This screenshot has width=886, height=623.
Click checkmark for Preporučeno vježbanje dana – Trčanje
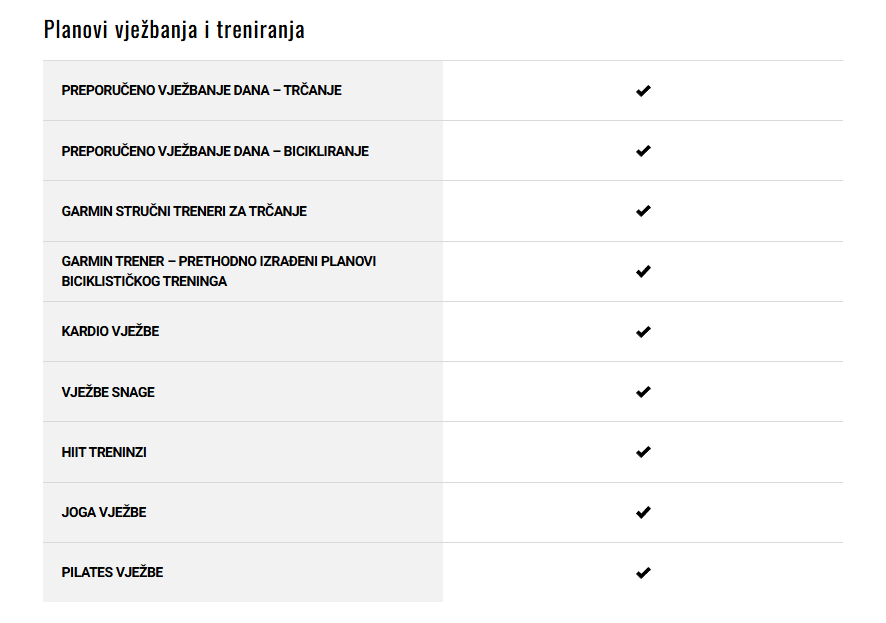pos(643,90)
